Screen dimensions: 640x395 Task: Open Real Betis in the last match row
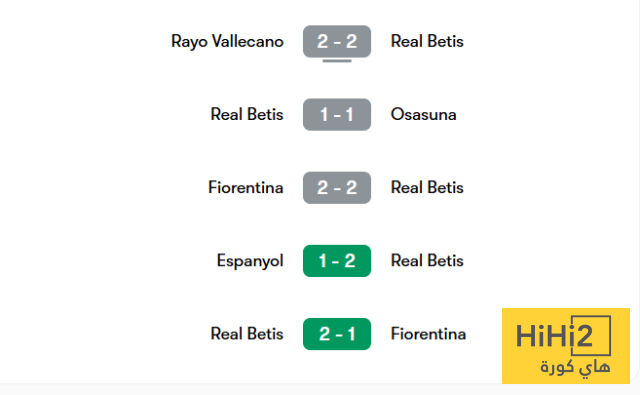point(247,334)
